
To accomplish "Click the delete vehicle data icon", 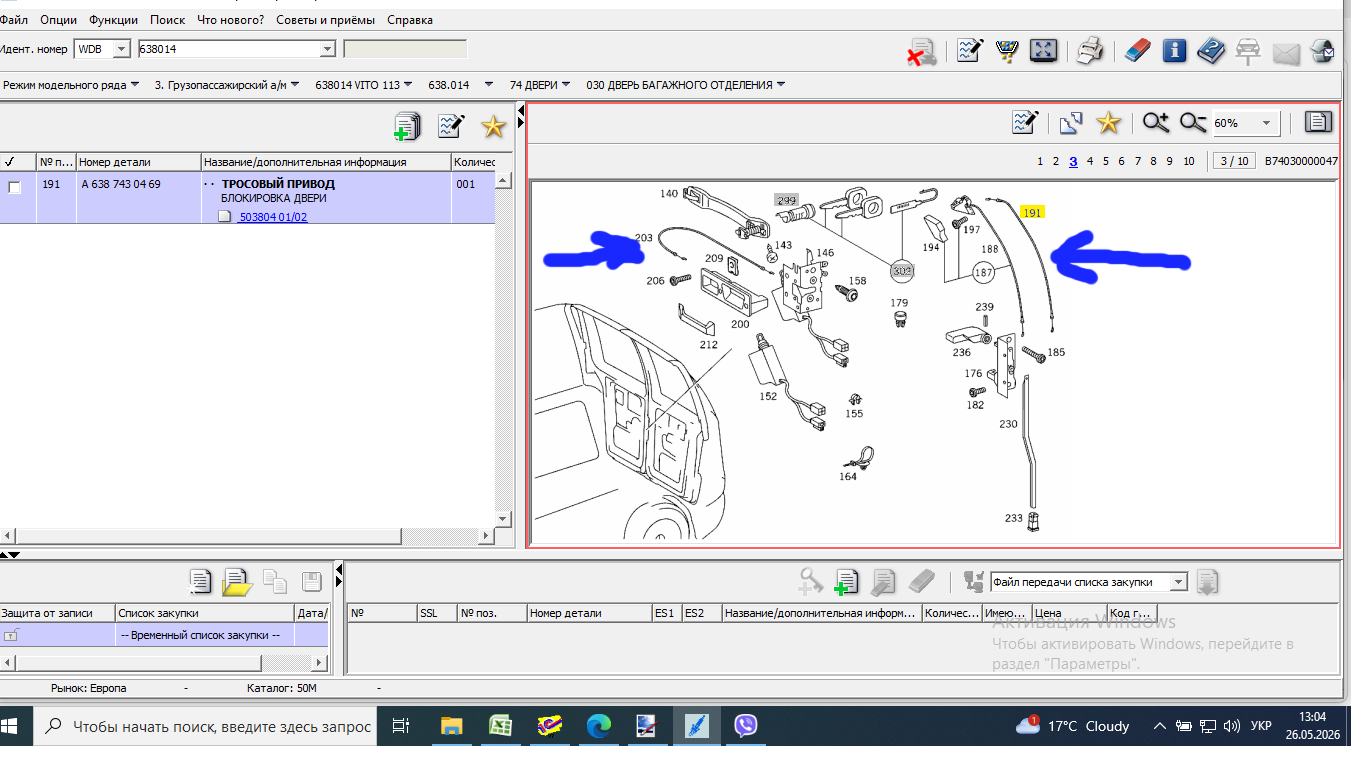I will pyautogui.click(x=921, y=51).
